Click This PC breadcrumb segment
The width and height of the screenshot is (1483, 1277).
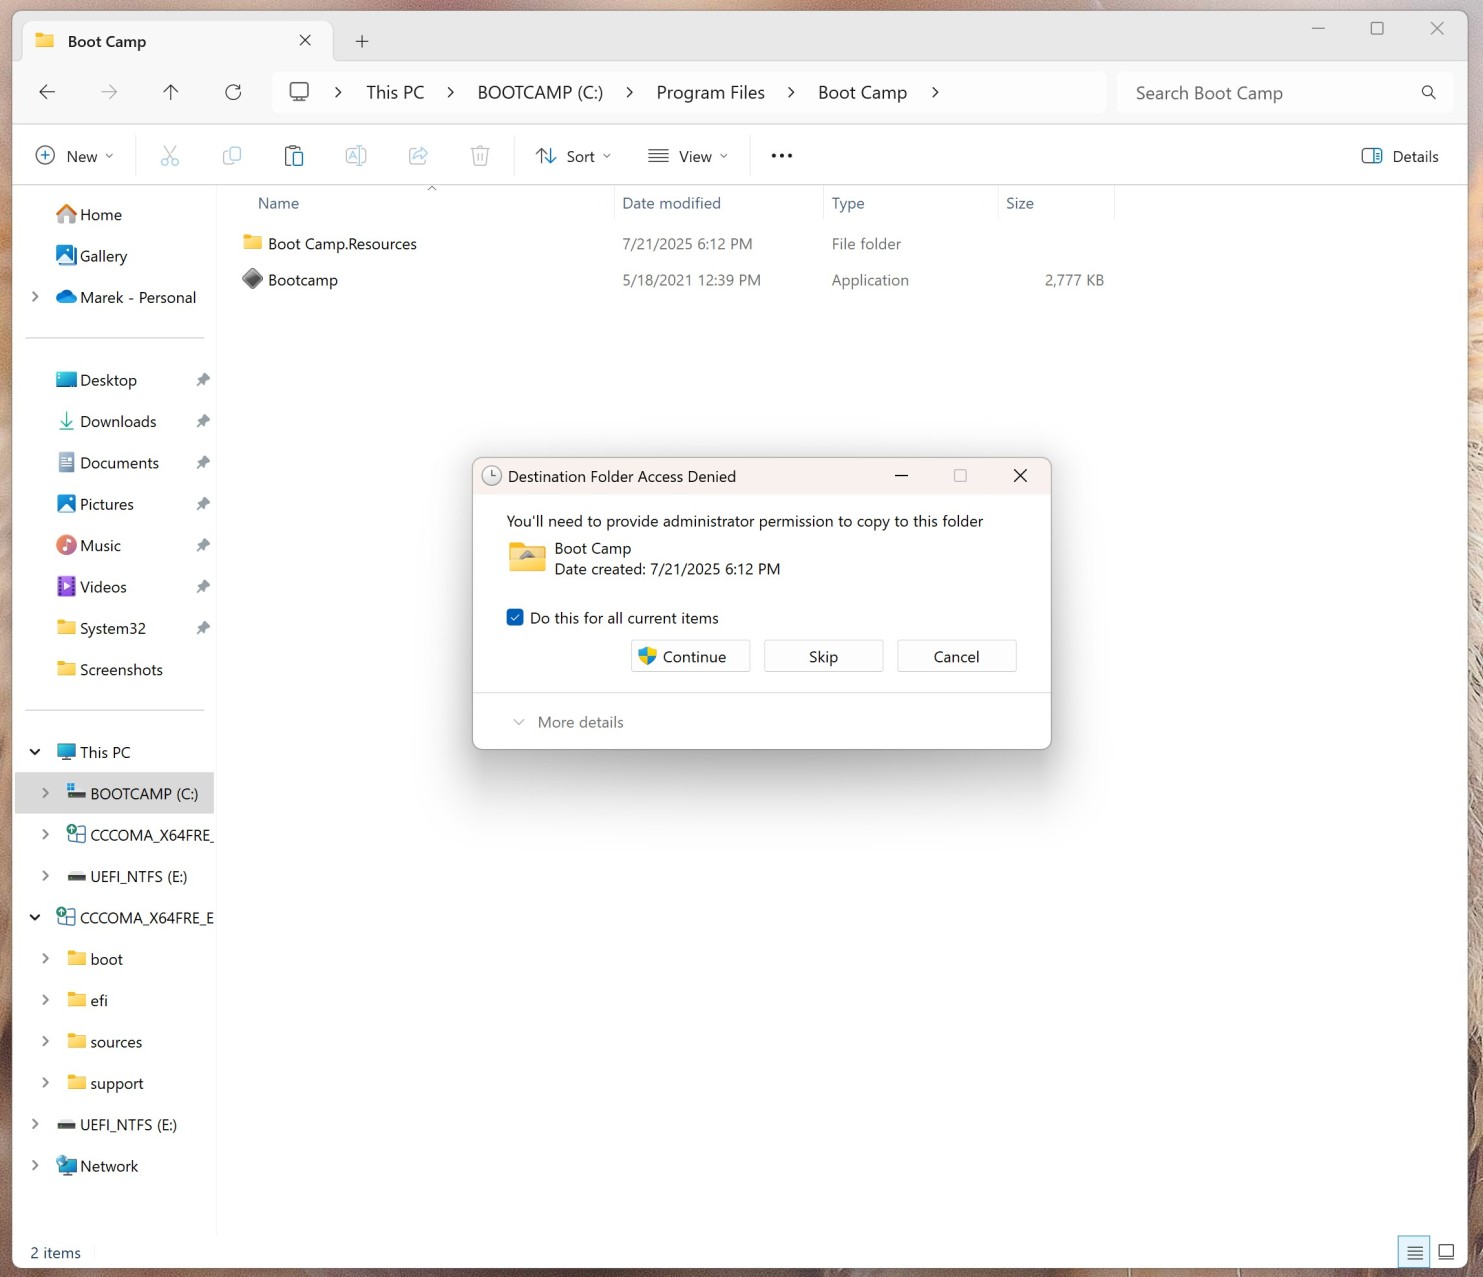point(395,92)
